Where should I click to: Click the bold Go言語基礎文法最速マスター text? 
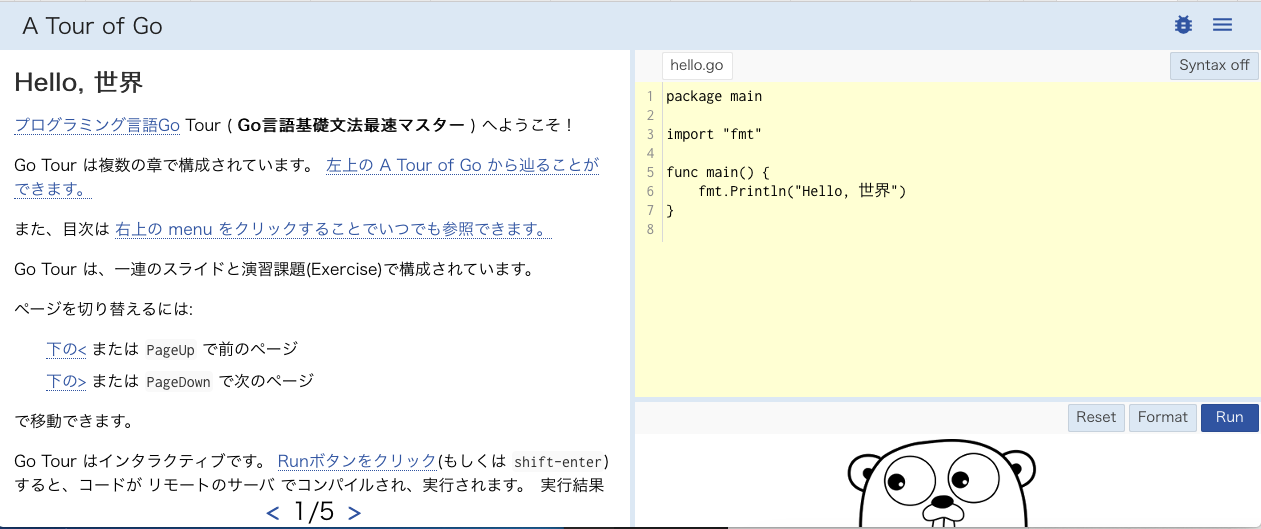pyautogui.click(x=351, y=125)
